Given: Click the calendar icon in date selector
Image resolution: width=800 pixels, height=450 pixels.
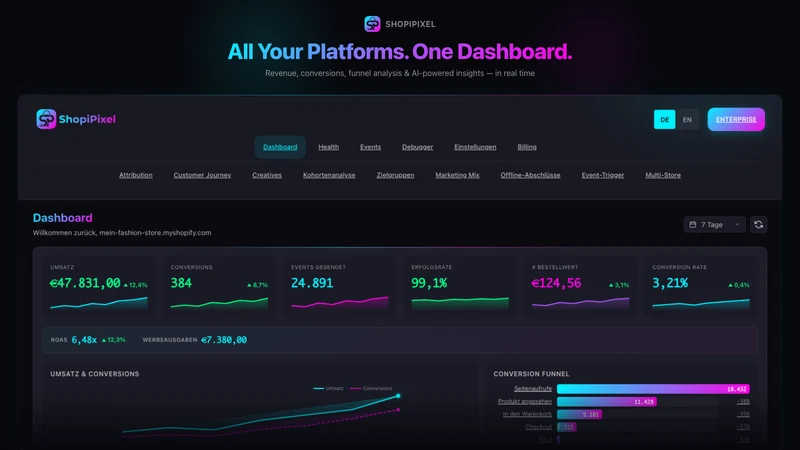Looking at the screenshot, I should [x=692, y=224].
